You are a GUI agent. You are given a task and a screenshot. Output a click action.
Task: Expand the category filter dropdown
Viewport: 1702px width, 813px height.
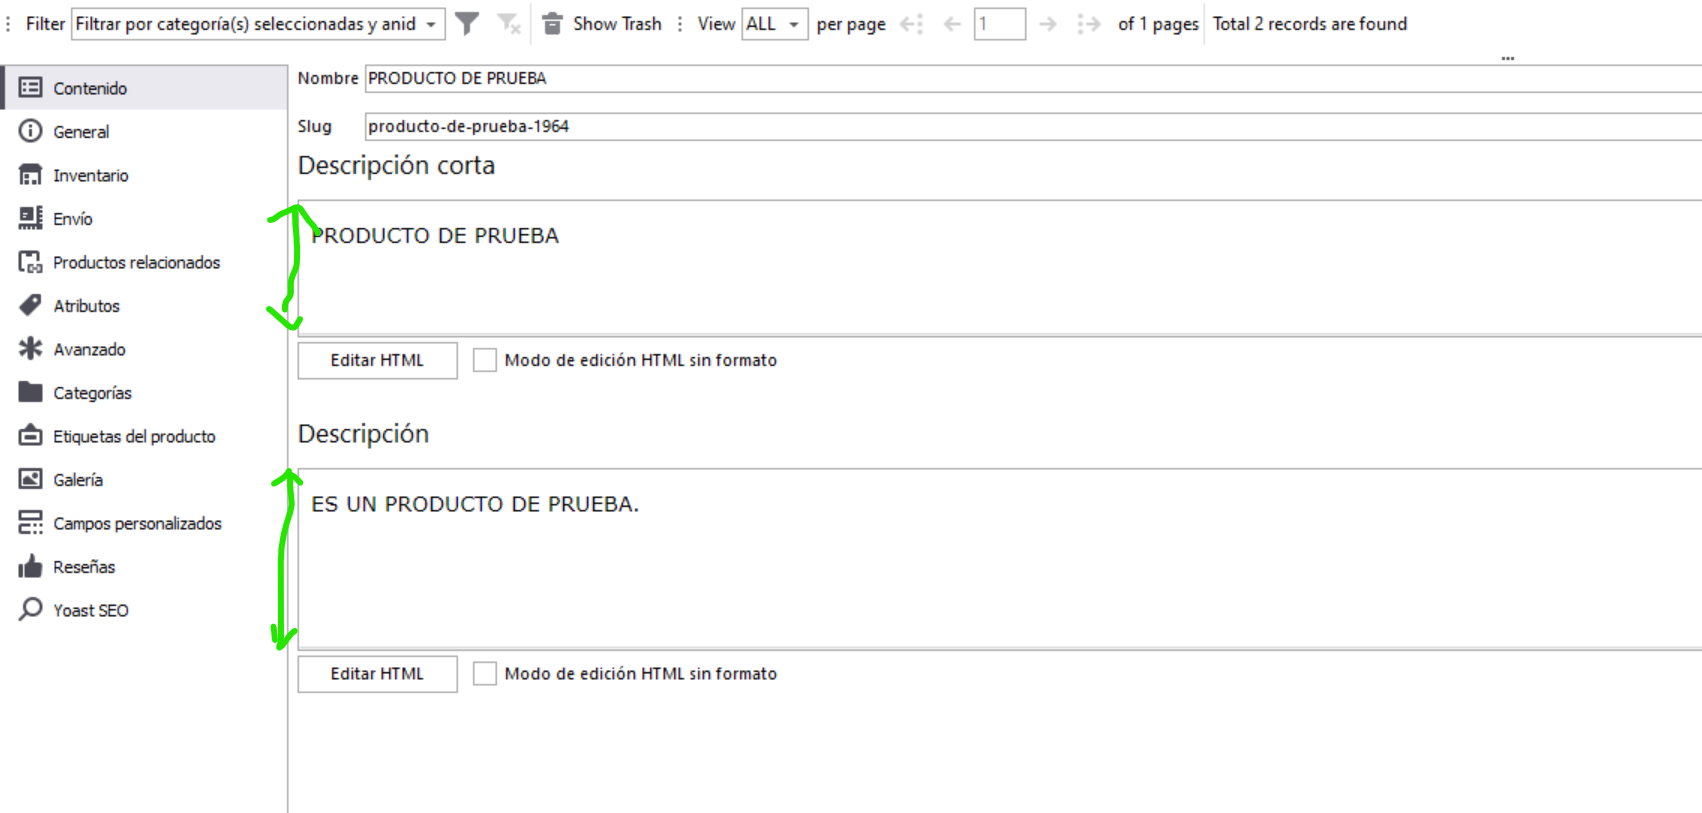[431, 24]
